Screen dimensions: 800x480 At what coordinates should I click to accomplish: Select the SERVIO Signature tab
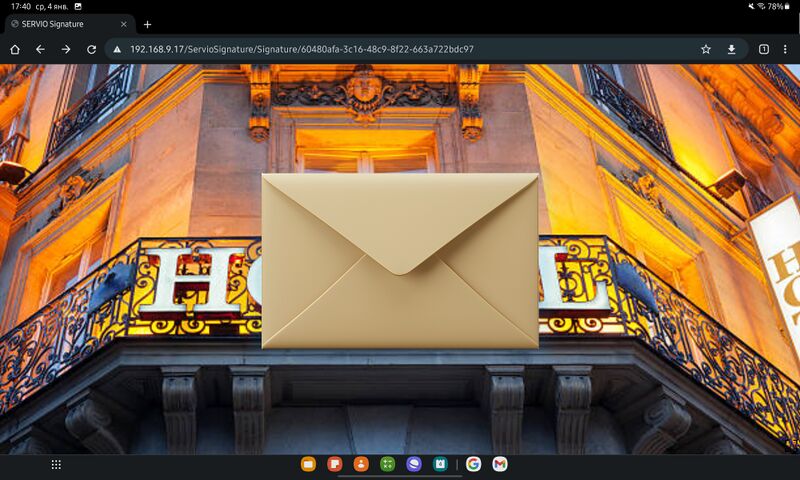(60, 24)
